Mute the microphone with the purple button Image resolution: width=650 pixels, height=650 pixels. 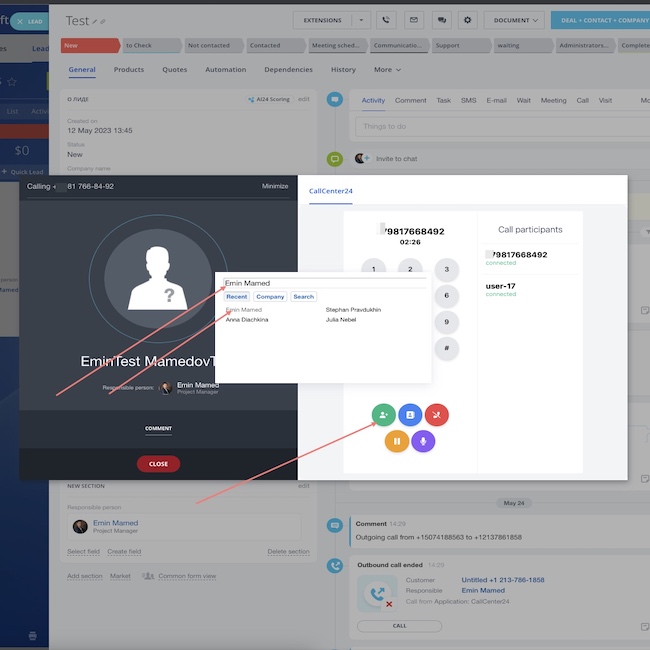coord(423,441)
